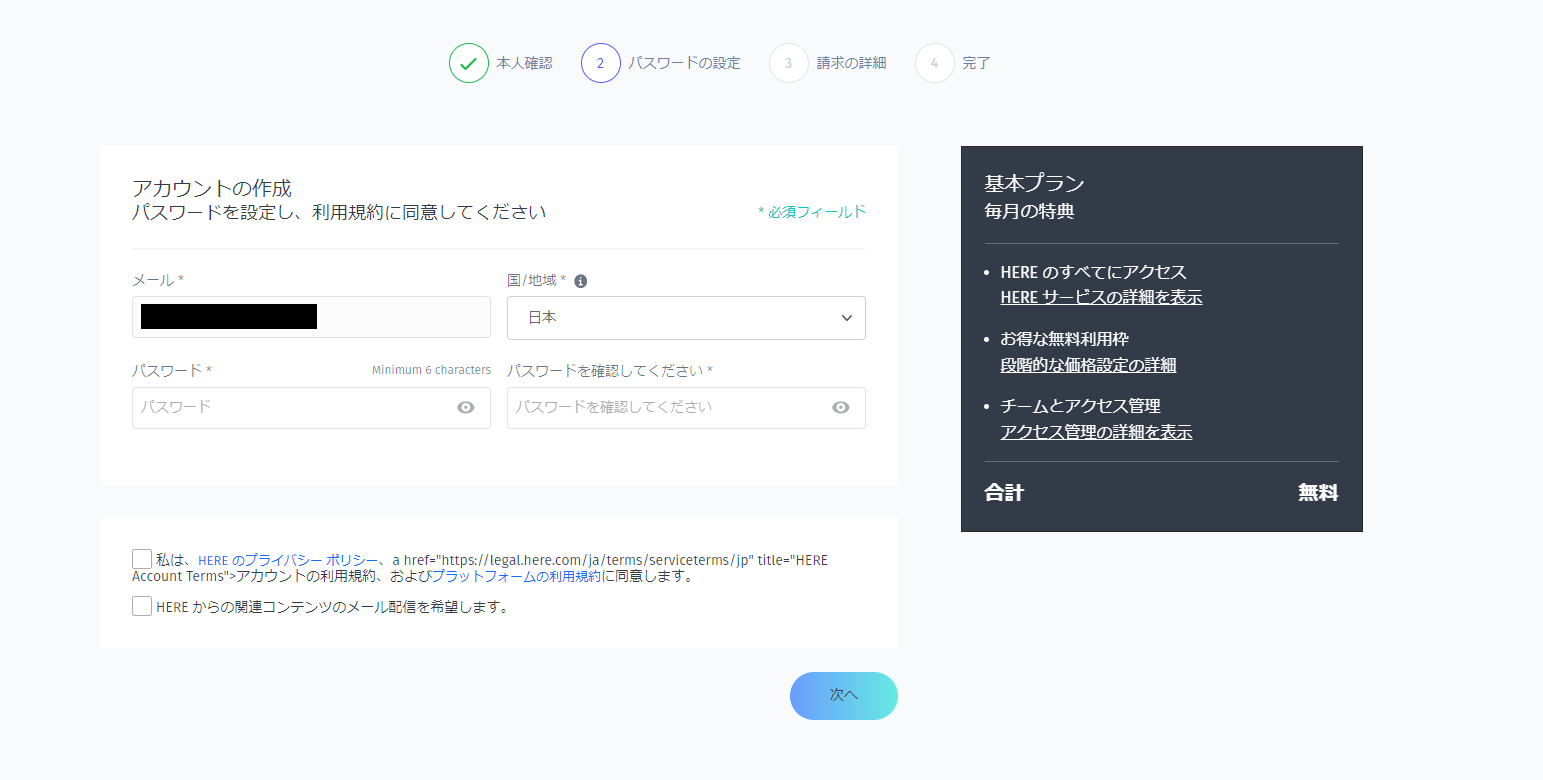The image size is (1543, 780).
Task: Toggle the privacy policy consent checkbox off
Action: [x=141, y=559]
